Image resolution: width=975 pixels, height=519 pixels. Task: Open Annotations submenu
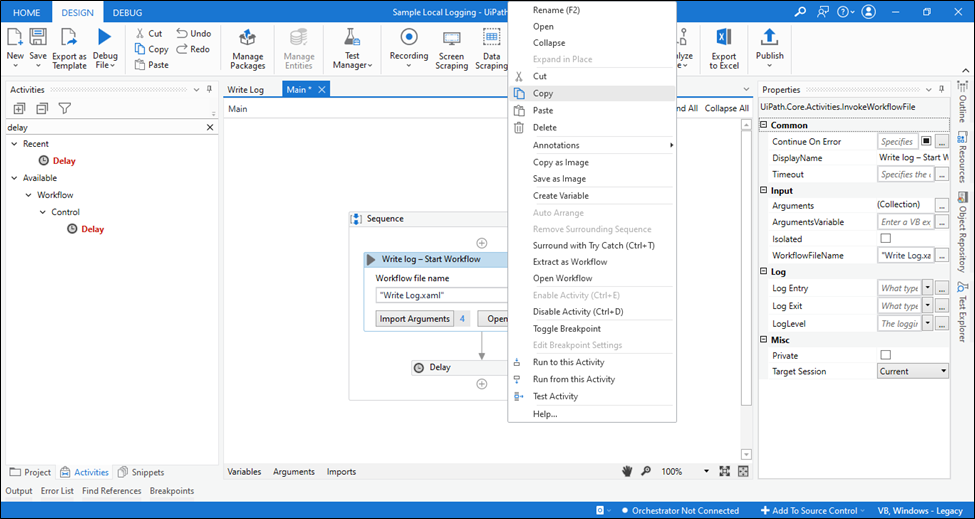tap(592, 145)
